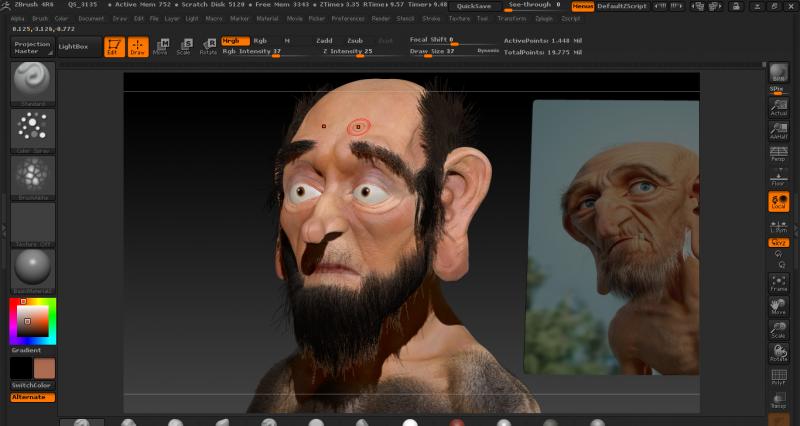Toggle the Gxyz rotation mode button
The width and height of the screenshot is (800, 426).
pos(779,243)
